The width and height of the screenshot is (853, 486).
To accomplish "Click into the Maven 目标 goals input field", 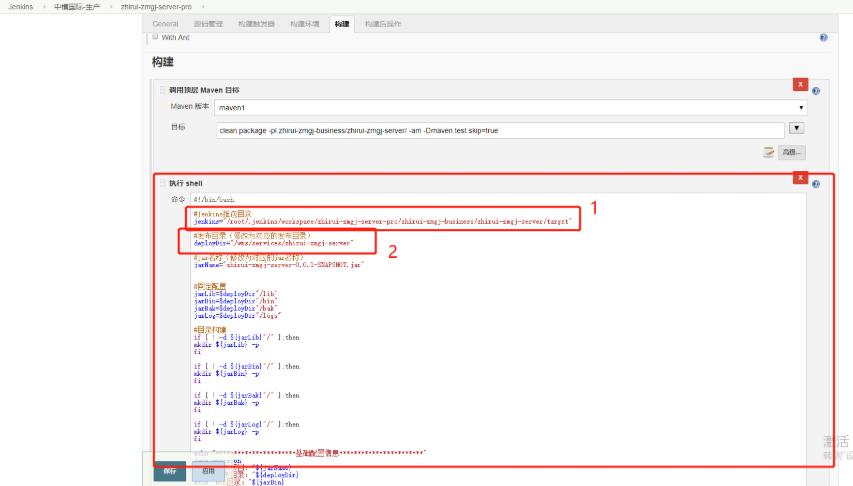I will (x=500, y=131).
